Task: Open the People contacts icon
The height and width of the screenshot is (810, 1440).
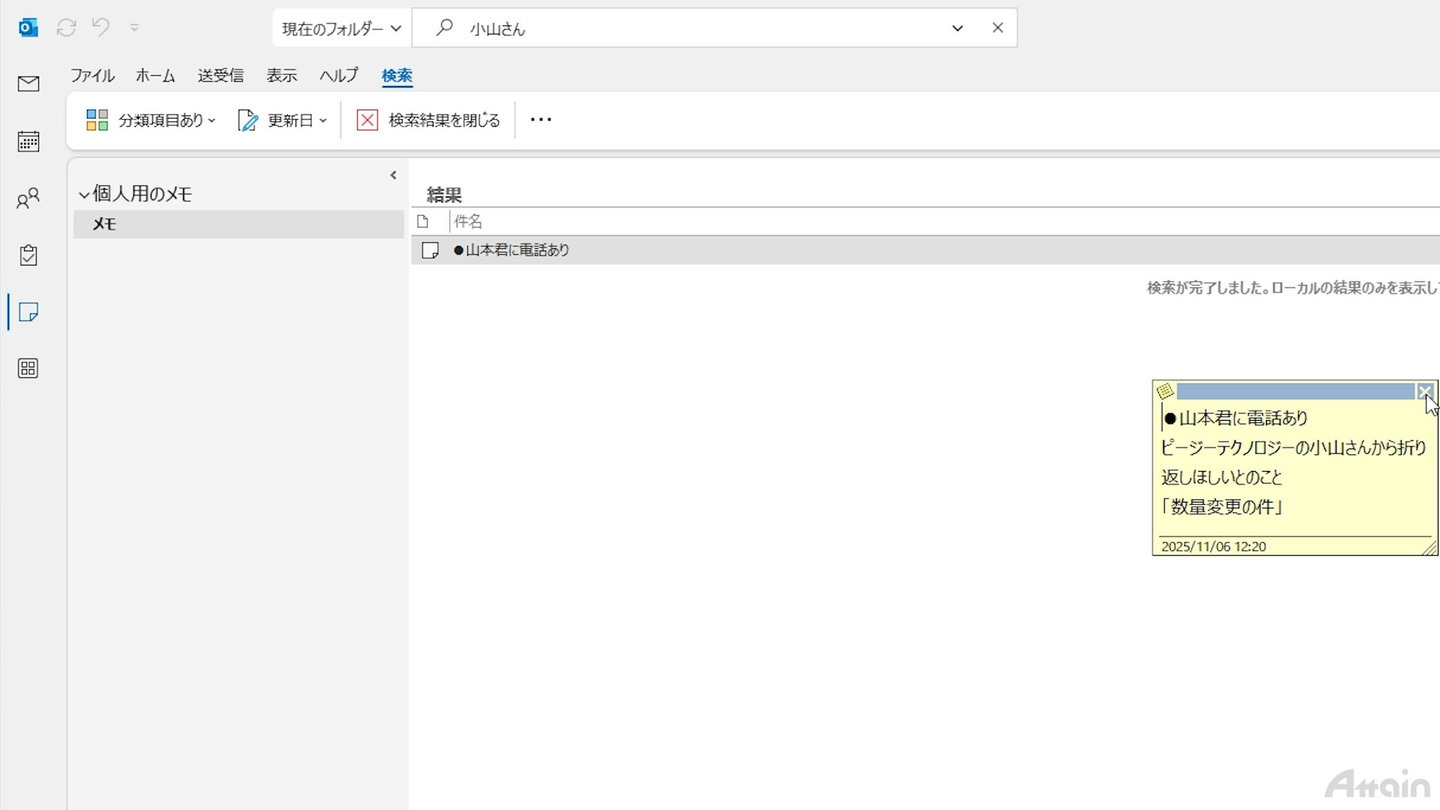Action: [x=28, y=199]
